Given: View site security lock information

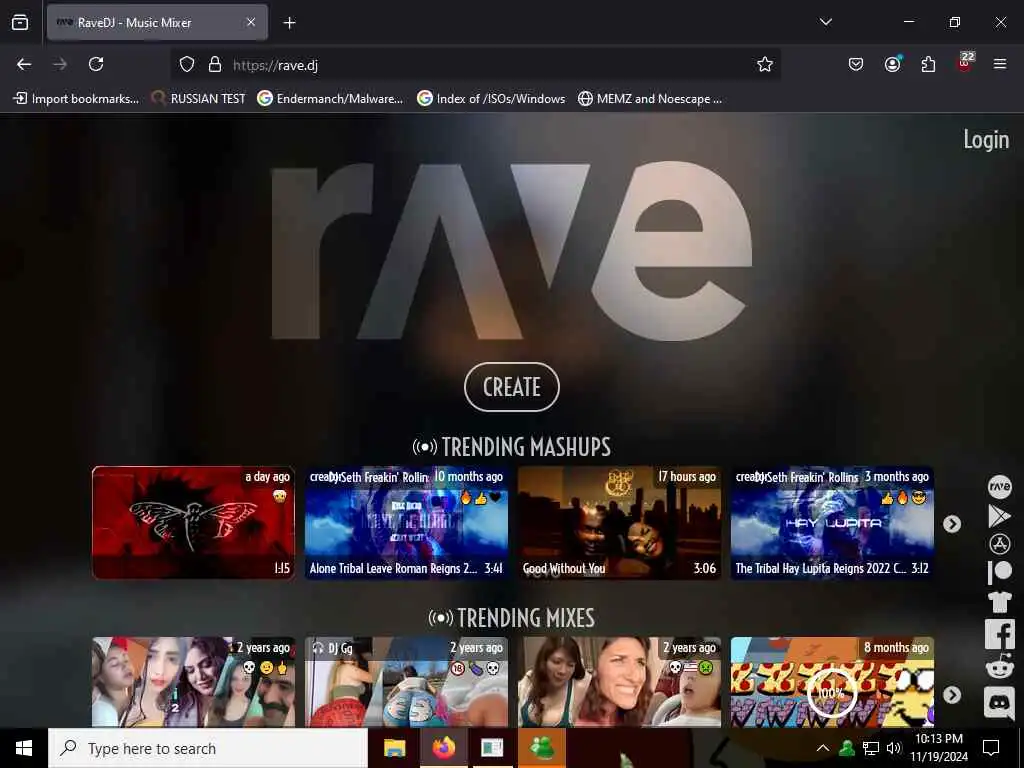Looking at the screenshot, I should point(215,64).
